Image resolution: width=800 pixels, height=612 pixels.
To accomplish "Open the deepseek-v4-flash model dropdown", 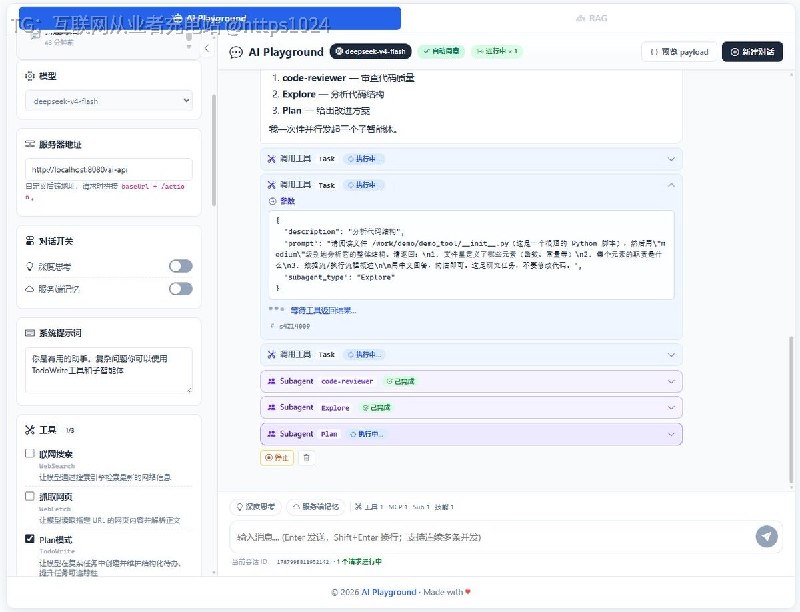I will (x=109, y=101).
